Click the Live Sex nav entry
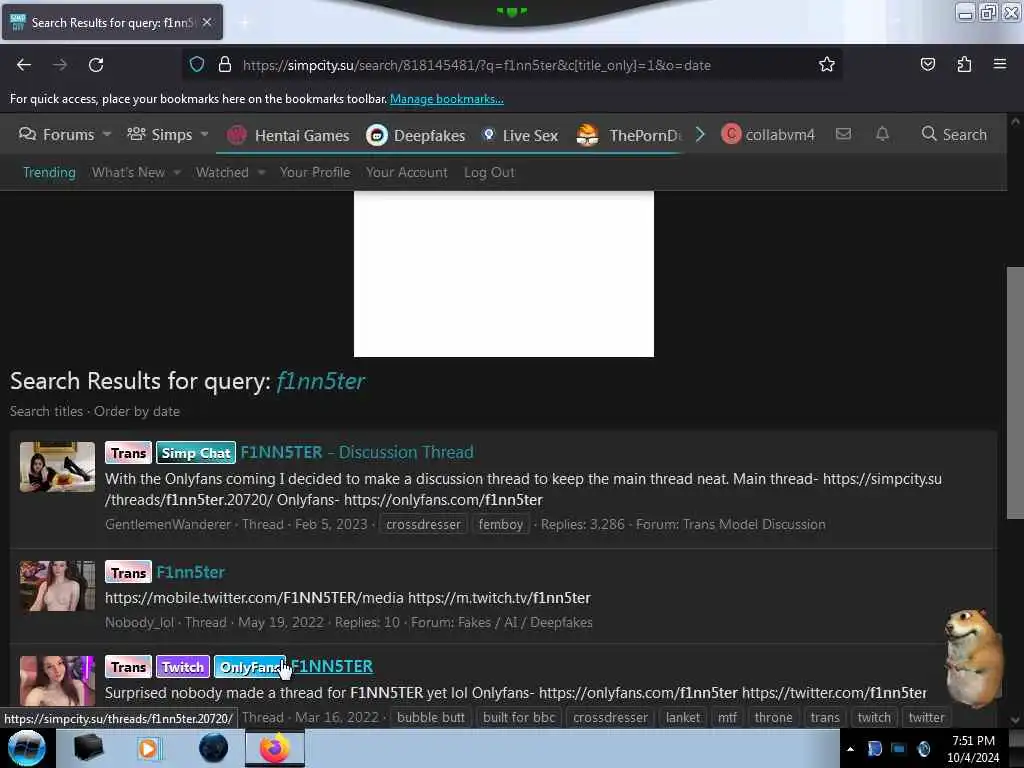Screen dimensions: 1024x768 pyautogui.click(x=520, y=135)
